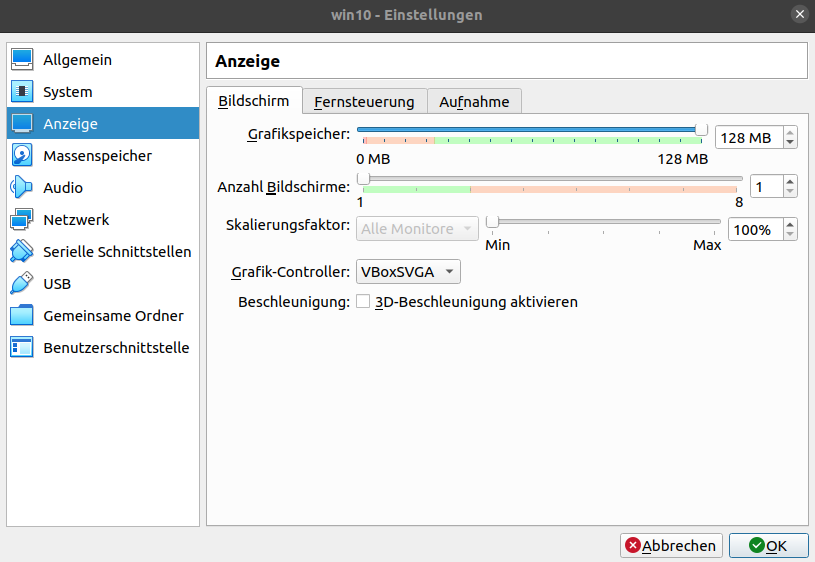The image size is (815, 562).
Task: Increase Anzahl Bildschirme with up arrow
Action: 790,181
